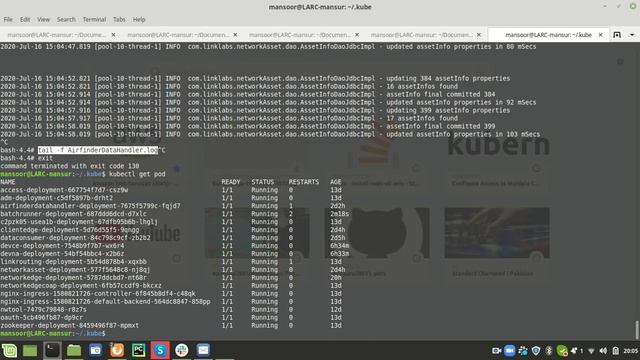Open Skype from the taskbar
This screenshot has height=360, width=640.
[160, 350]
